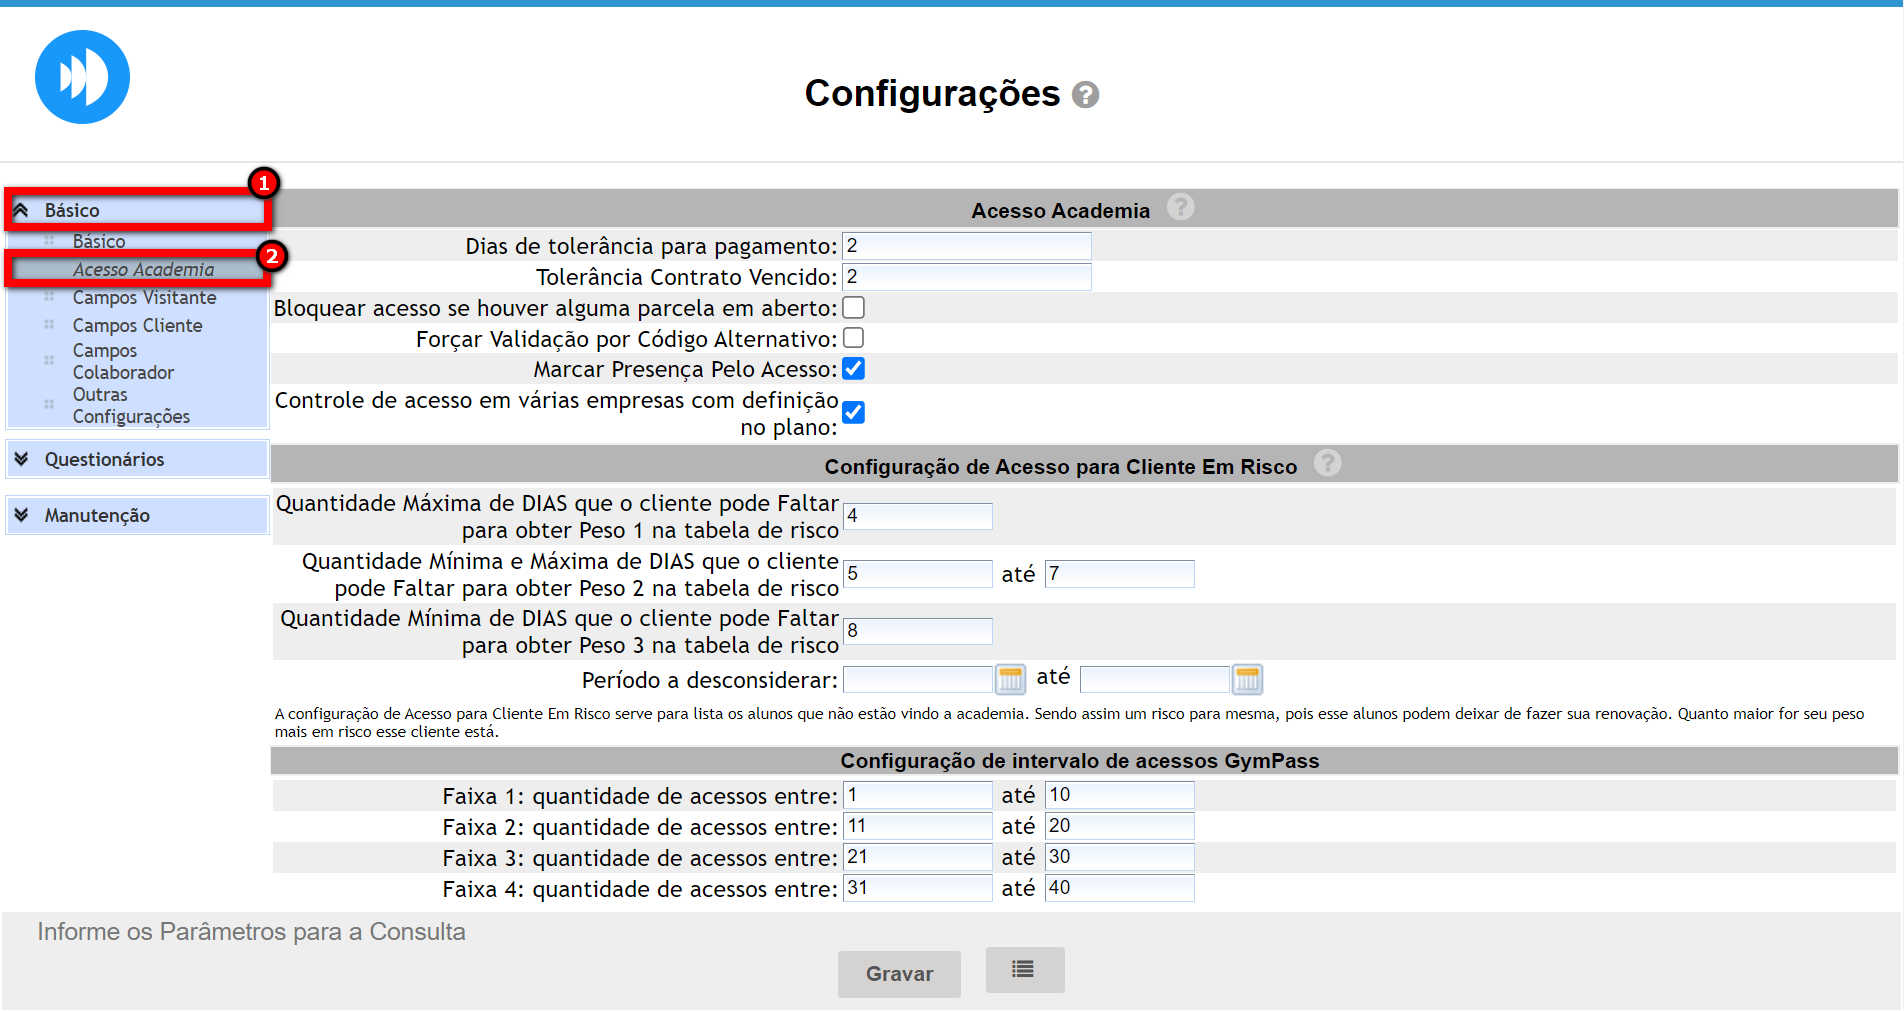Screen dimensions: 1904x1011
Task: Click the blue fast-forward logo icon
Action: [82, 77]
